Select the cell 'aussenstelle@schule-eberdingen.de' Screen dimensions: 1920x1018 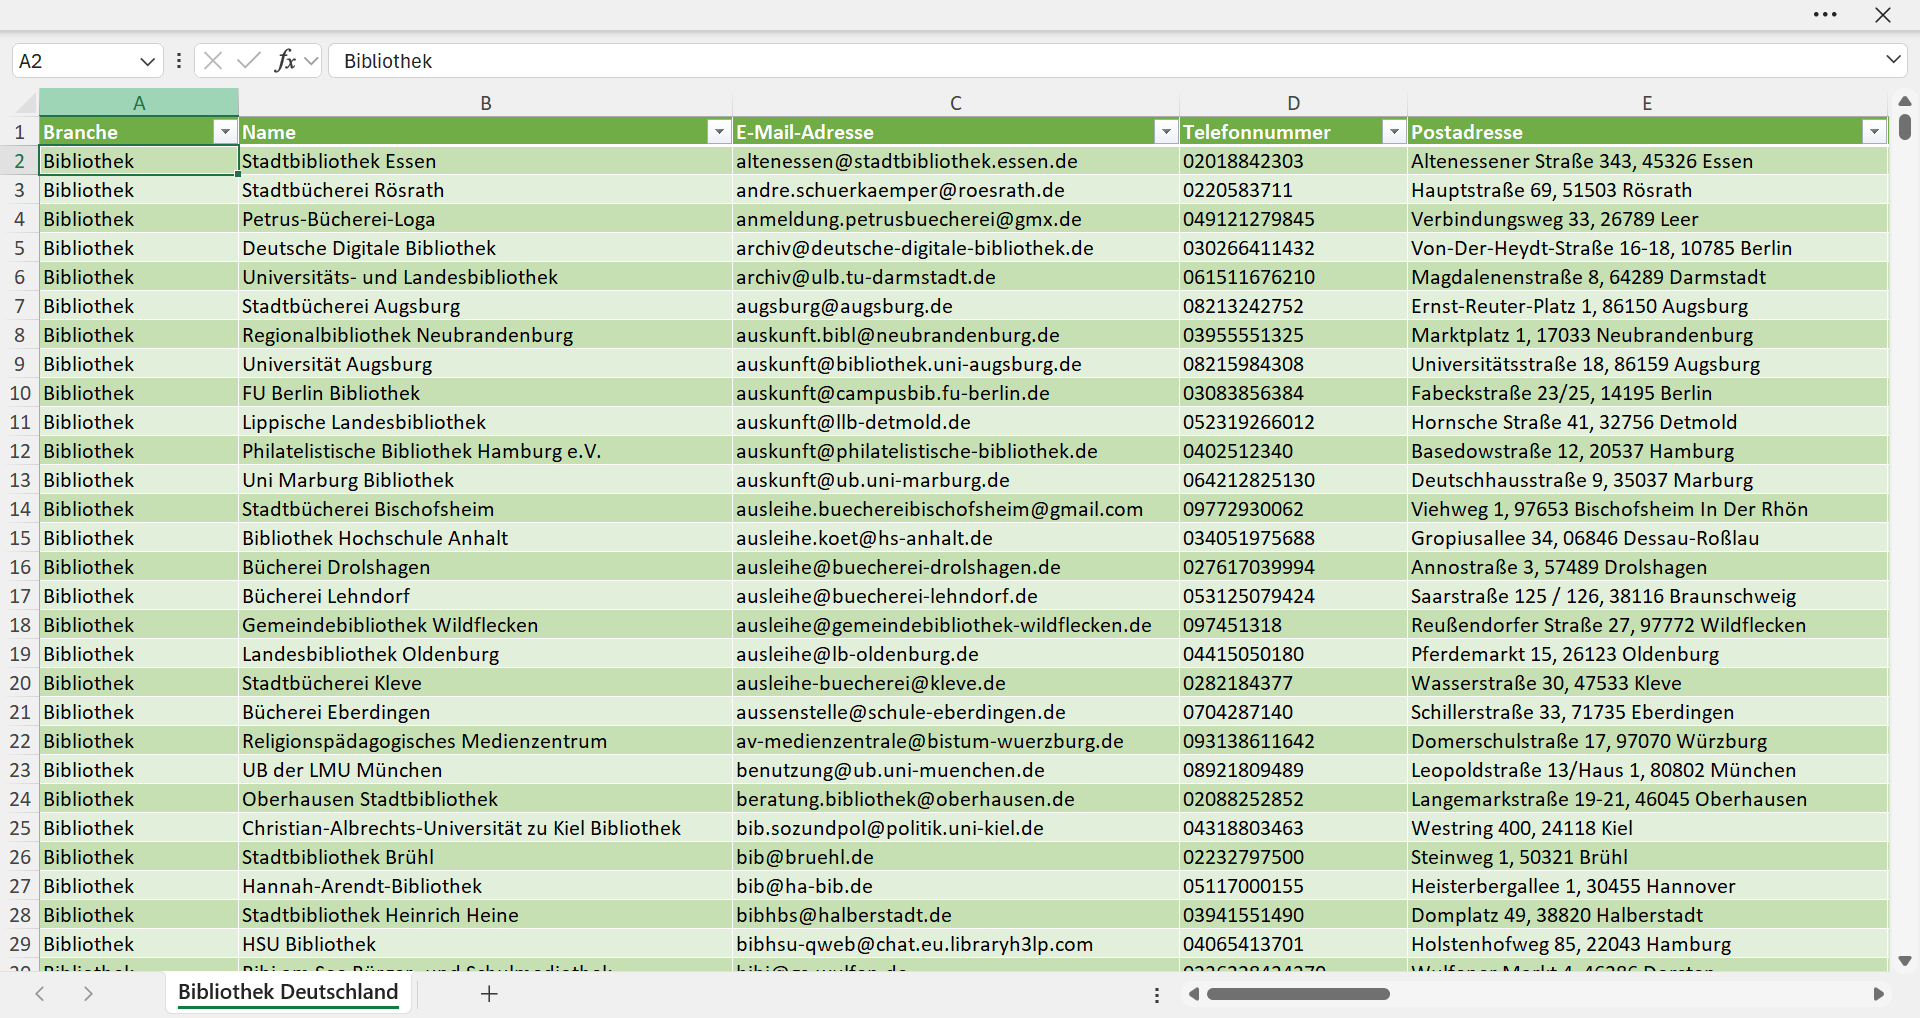[956, 712]
